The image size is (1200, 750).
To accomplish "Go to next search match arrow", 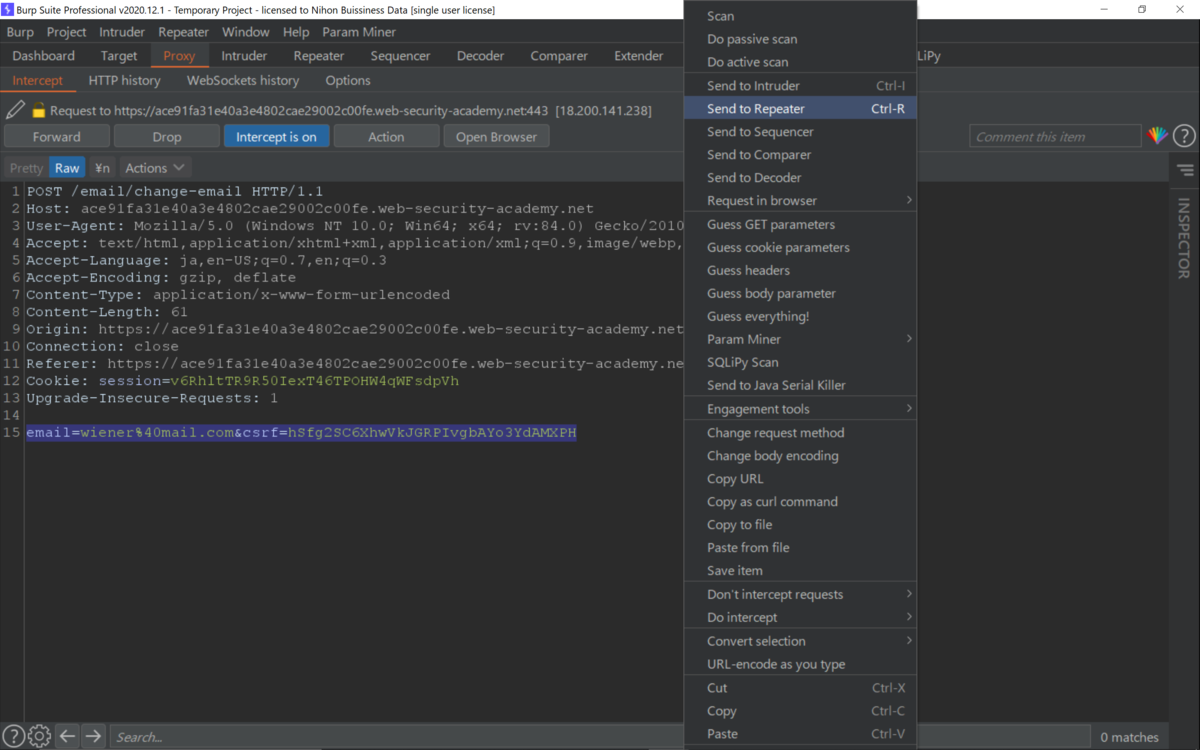I will coord(93,736).
